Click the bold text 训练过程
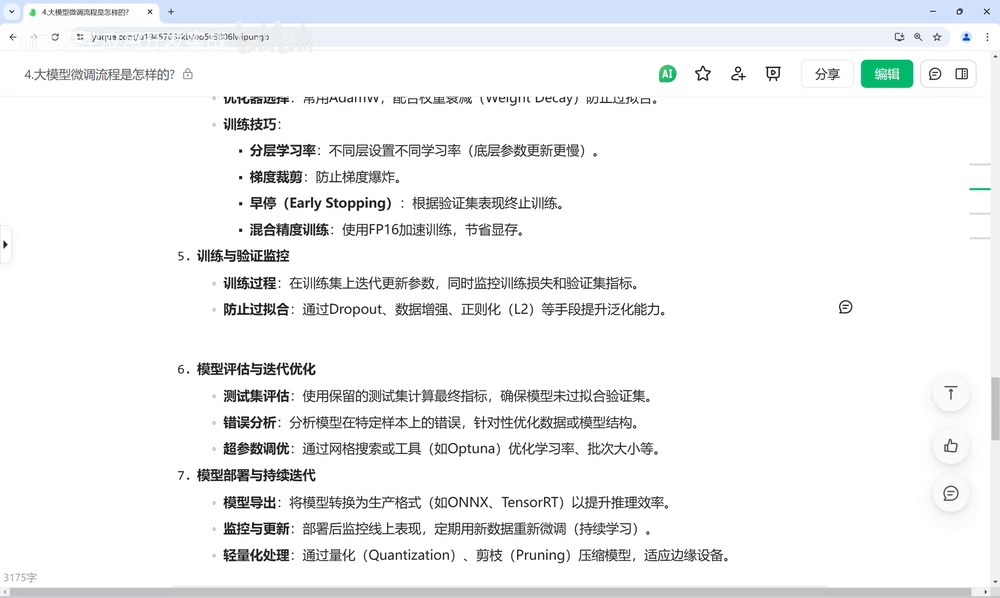 pyautogui.click(x=249, y=283)
